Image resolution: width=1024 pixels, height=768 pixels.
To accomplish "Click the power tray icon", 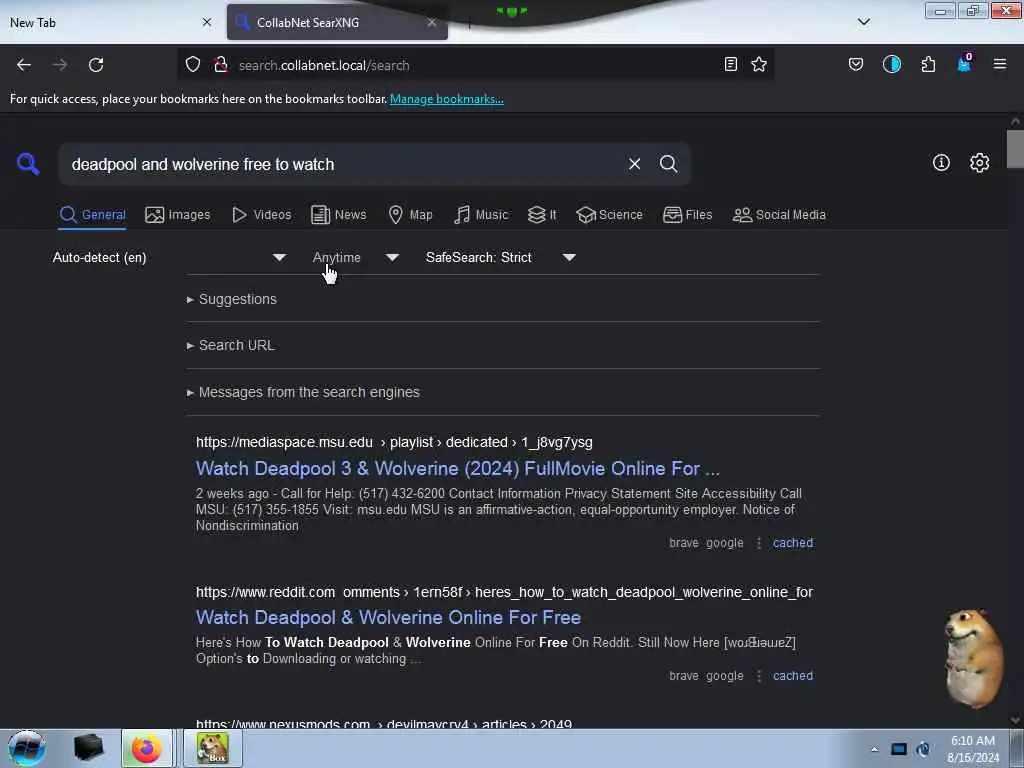I will [923, 749].
